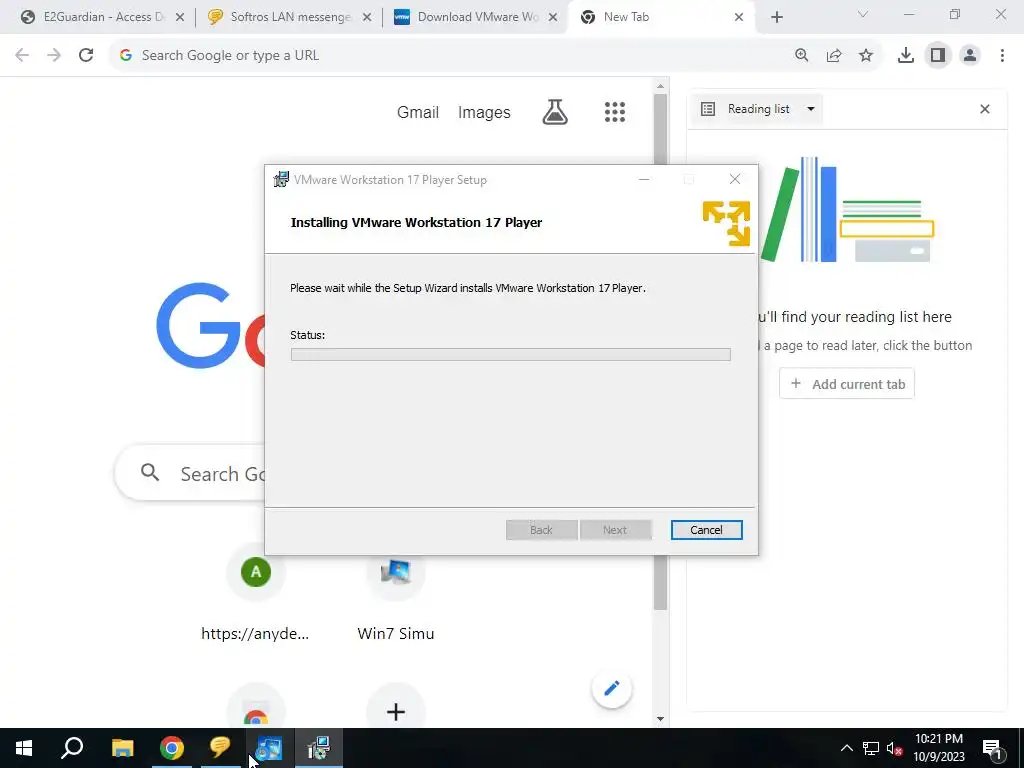Click the Google search box on page
Screen dimensions: 1024x768
(x=191, y=473)
